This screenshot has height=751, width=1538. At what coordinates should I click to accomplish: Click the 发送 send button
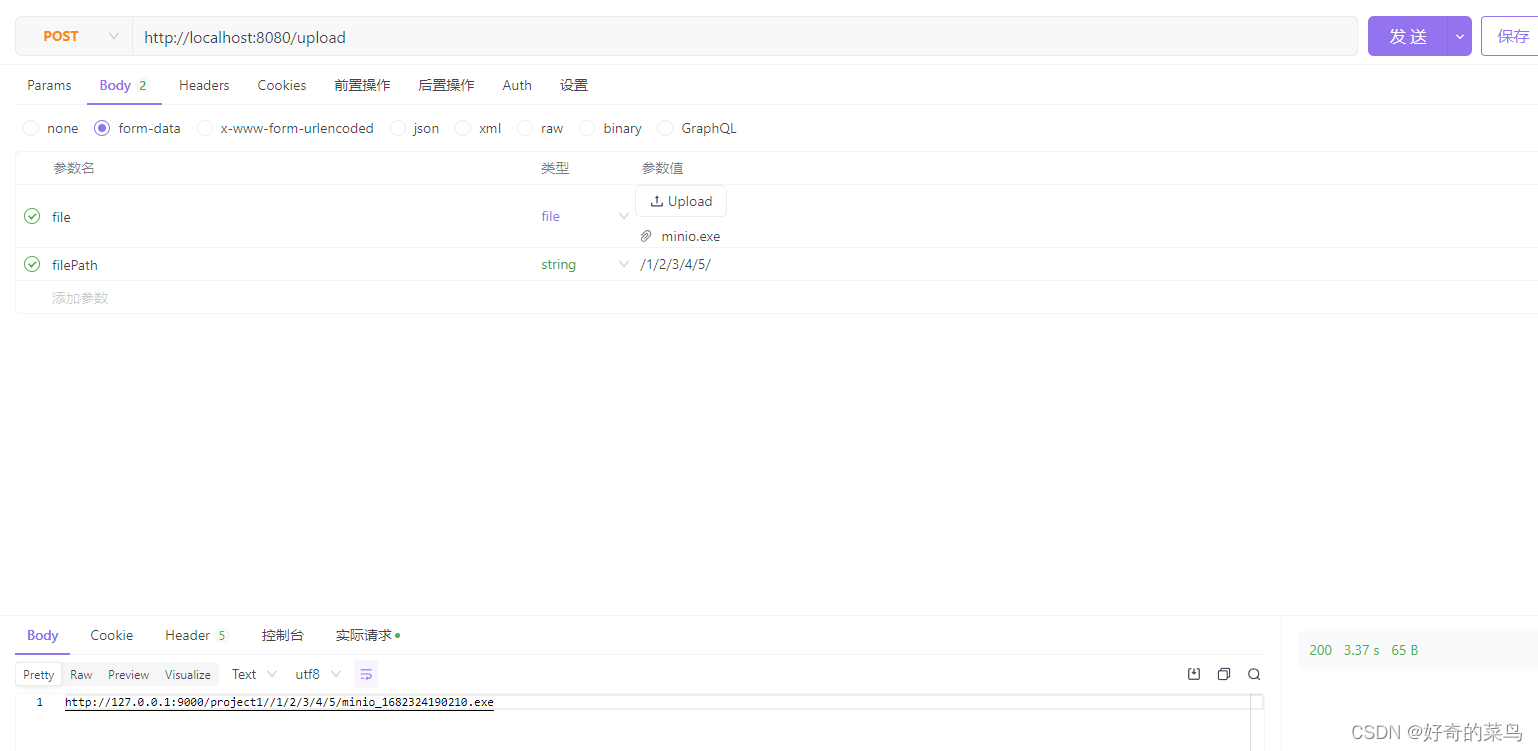[x=1407, y=36]
